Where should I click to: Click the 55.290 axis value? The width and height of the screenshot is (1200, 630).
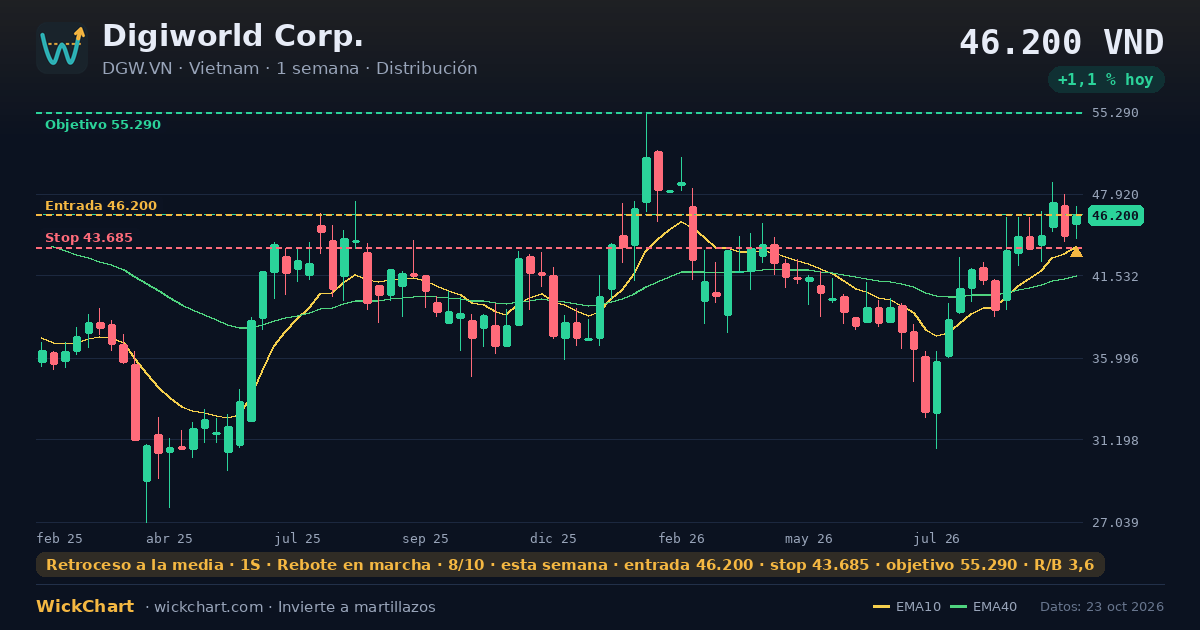(1115, 113)
